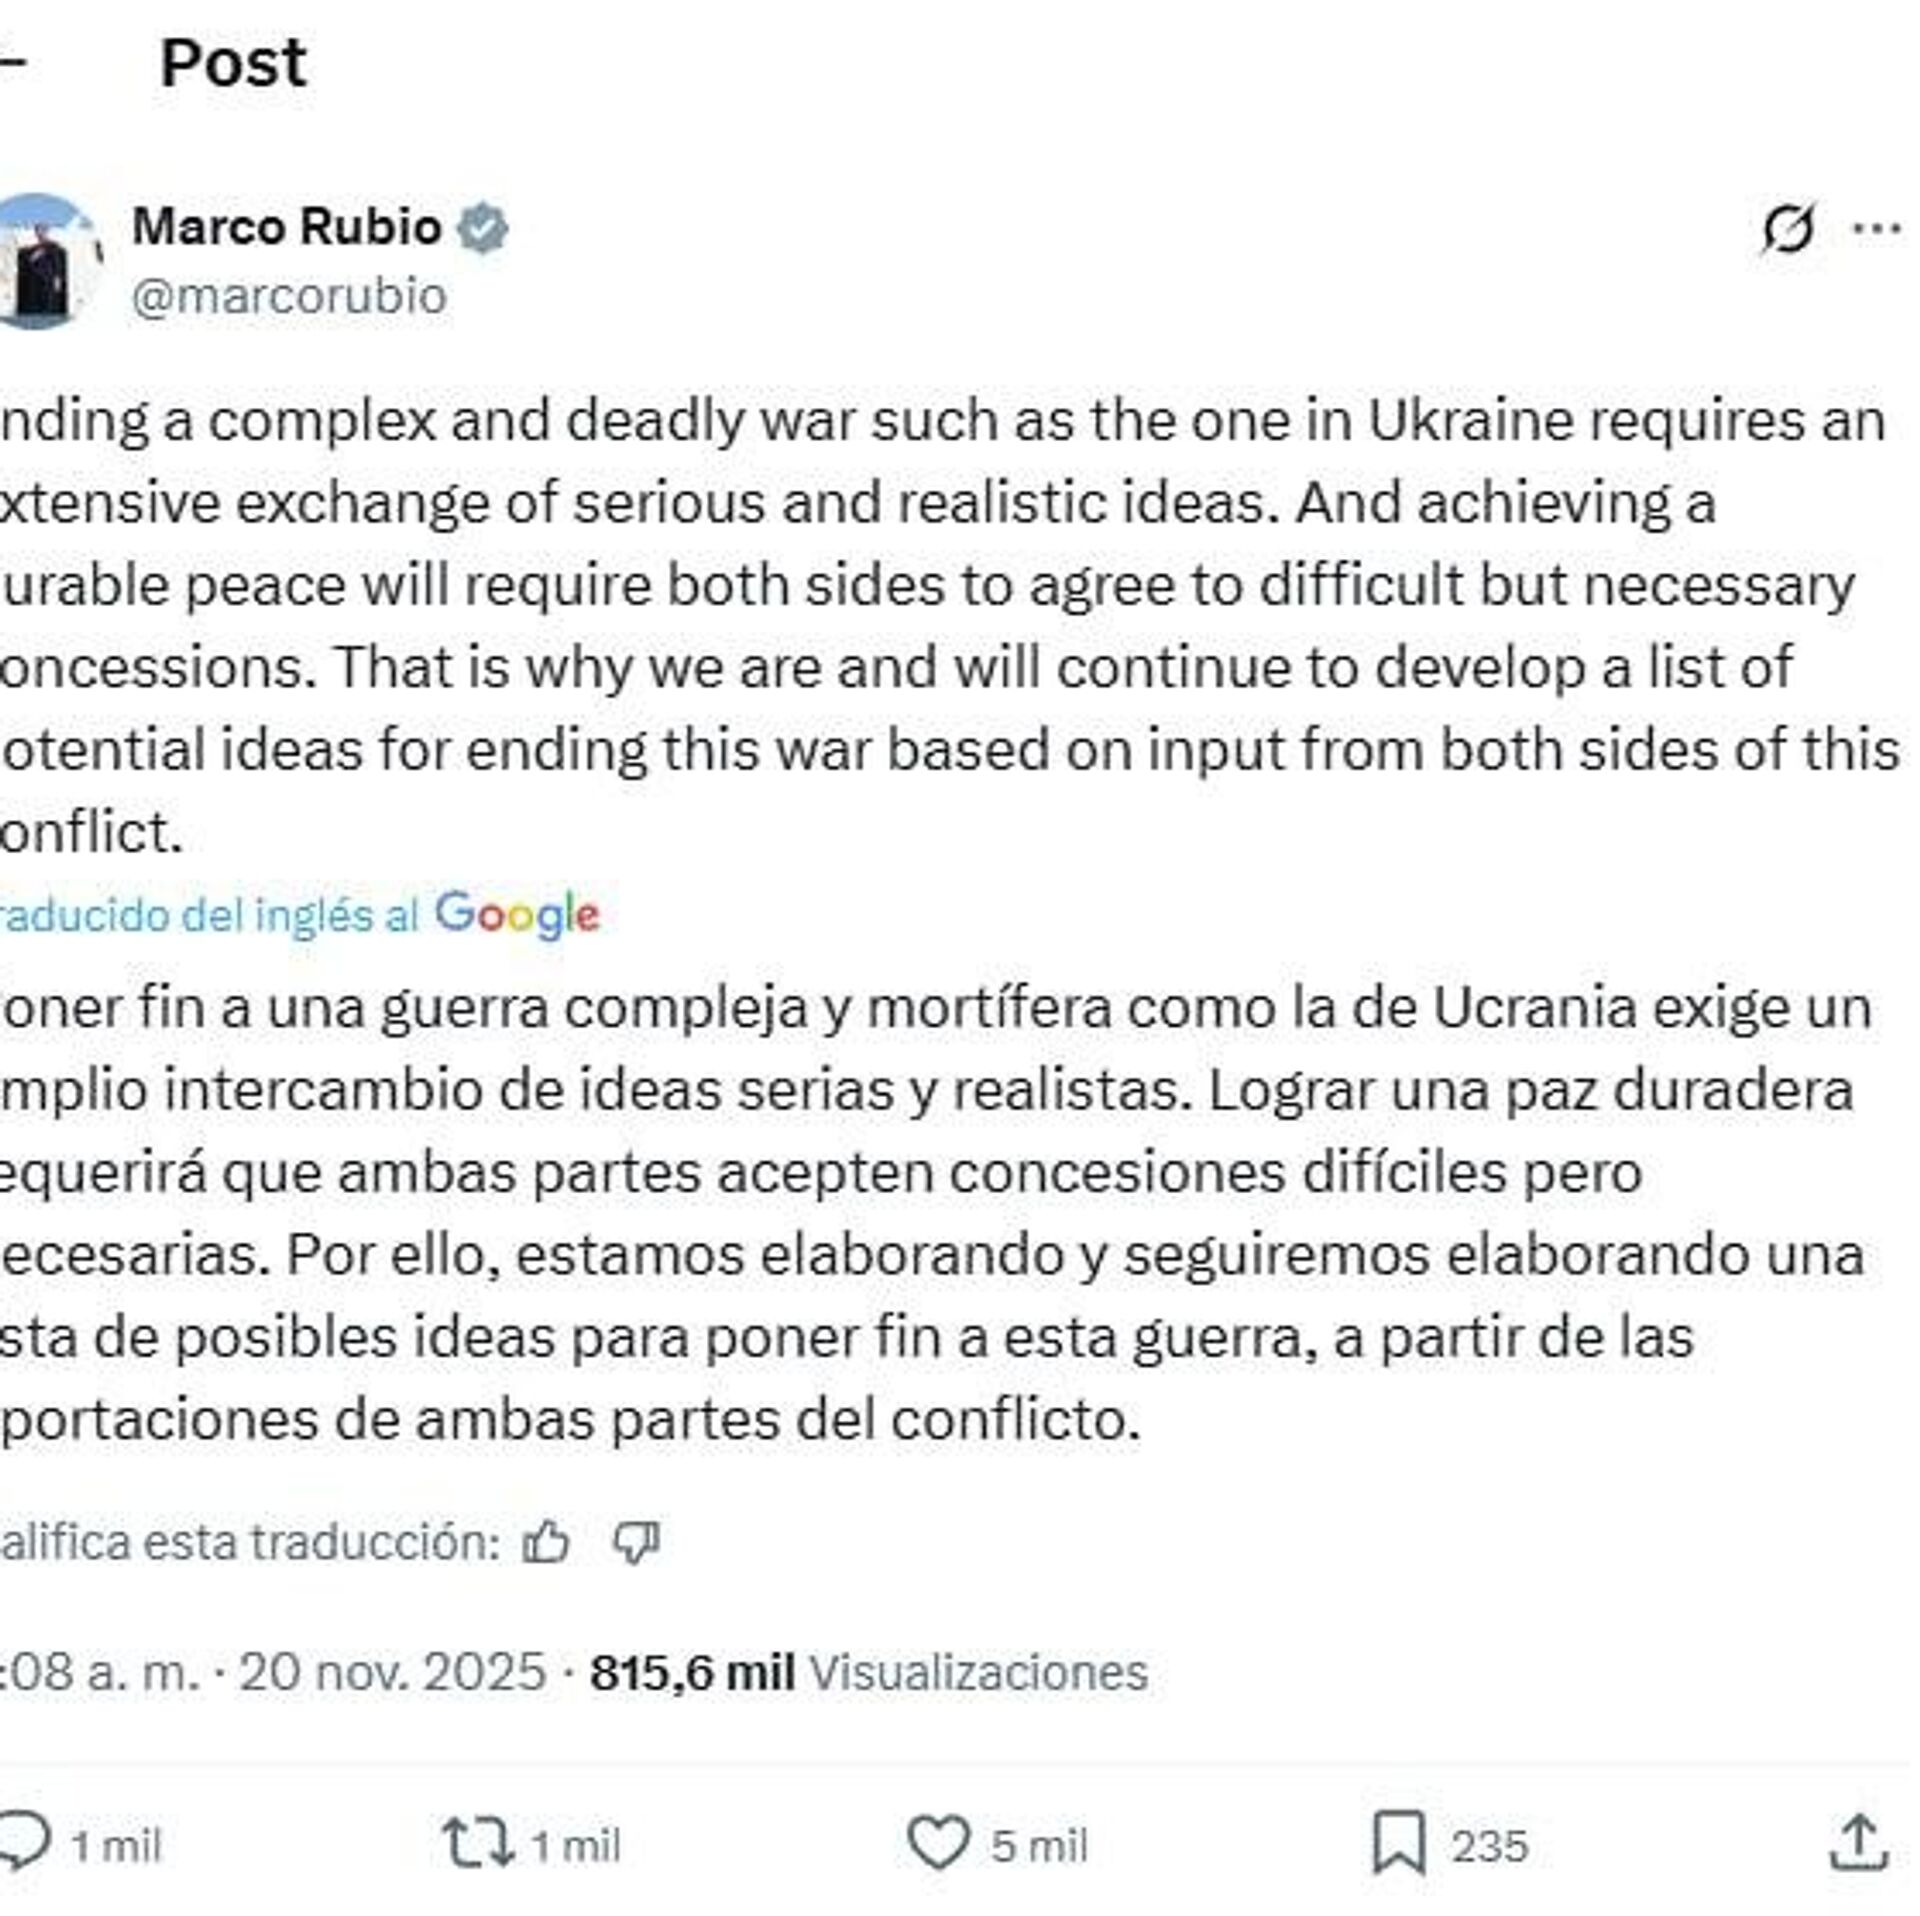Click the Google logo in translation note

click(517, 914)
